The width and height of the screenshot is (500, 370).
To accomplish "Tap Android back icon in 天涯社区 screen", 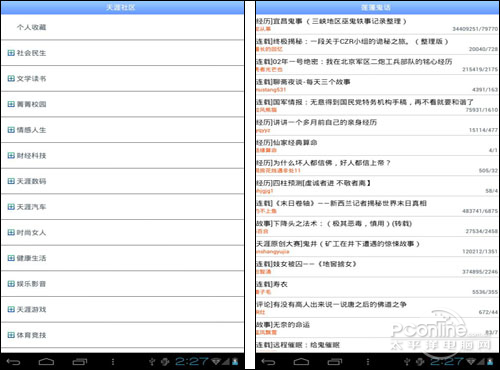I will (x=13, y=362).
